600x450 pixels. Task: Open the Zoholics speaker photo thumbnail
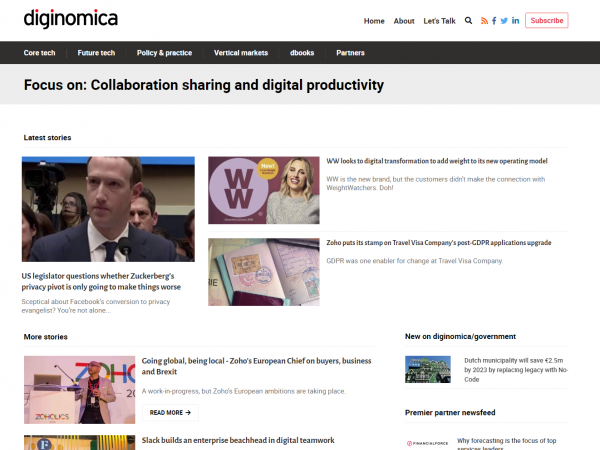coord(80,390)
